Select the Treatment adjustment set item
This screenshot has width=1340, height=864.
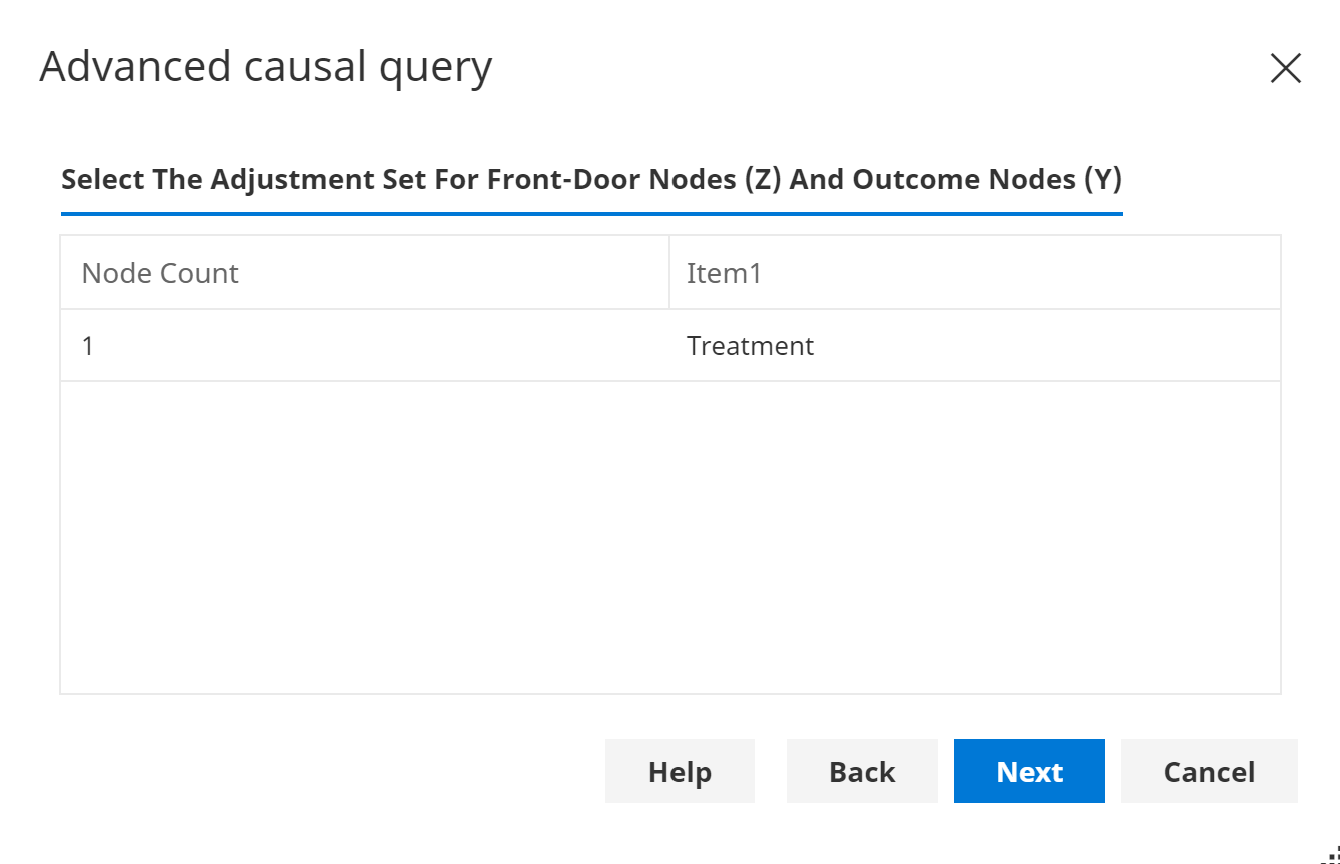[x=750, y=346]
